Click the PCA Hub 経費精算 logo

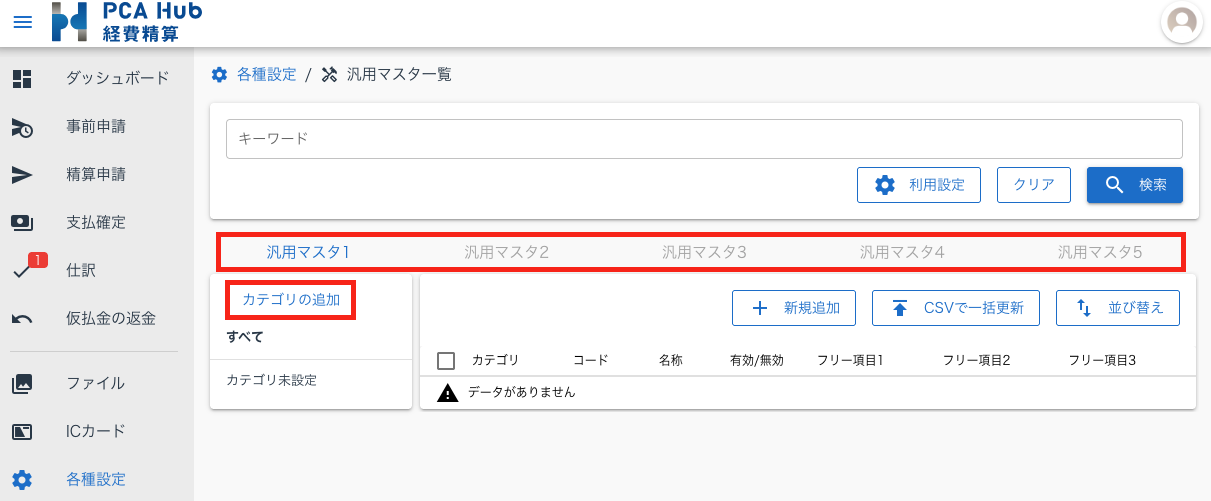pyautogui.click(x=127, y=22)
